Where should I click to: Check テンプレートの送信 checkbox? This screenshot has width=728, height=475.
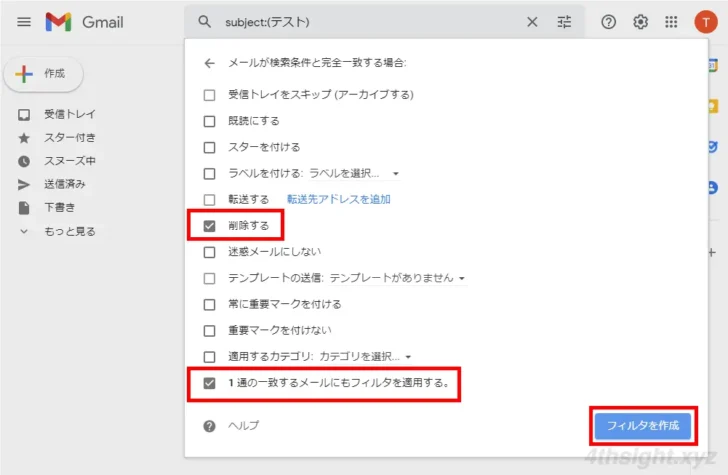[209, 278]
